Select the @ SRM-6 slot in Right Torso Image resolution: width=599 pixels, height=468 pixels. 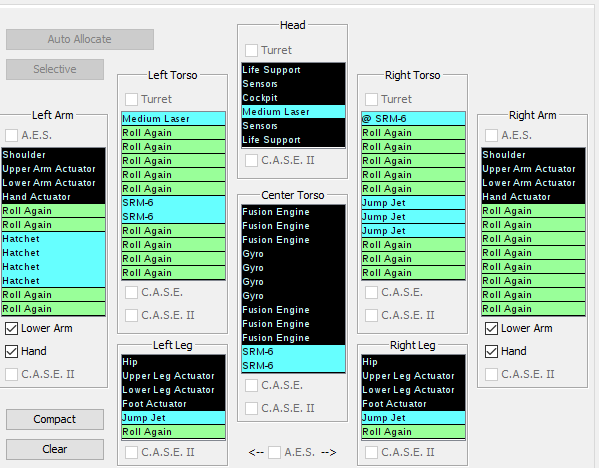413,118
